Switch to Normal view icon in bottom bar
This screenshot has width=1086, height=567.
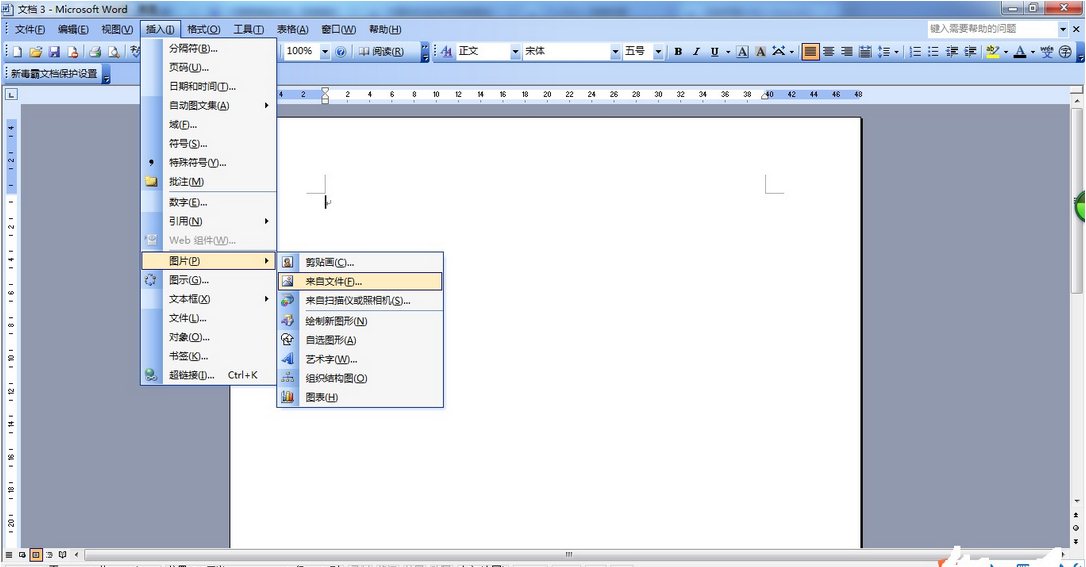pyautogui.click(x=10, y=555)
